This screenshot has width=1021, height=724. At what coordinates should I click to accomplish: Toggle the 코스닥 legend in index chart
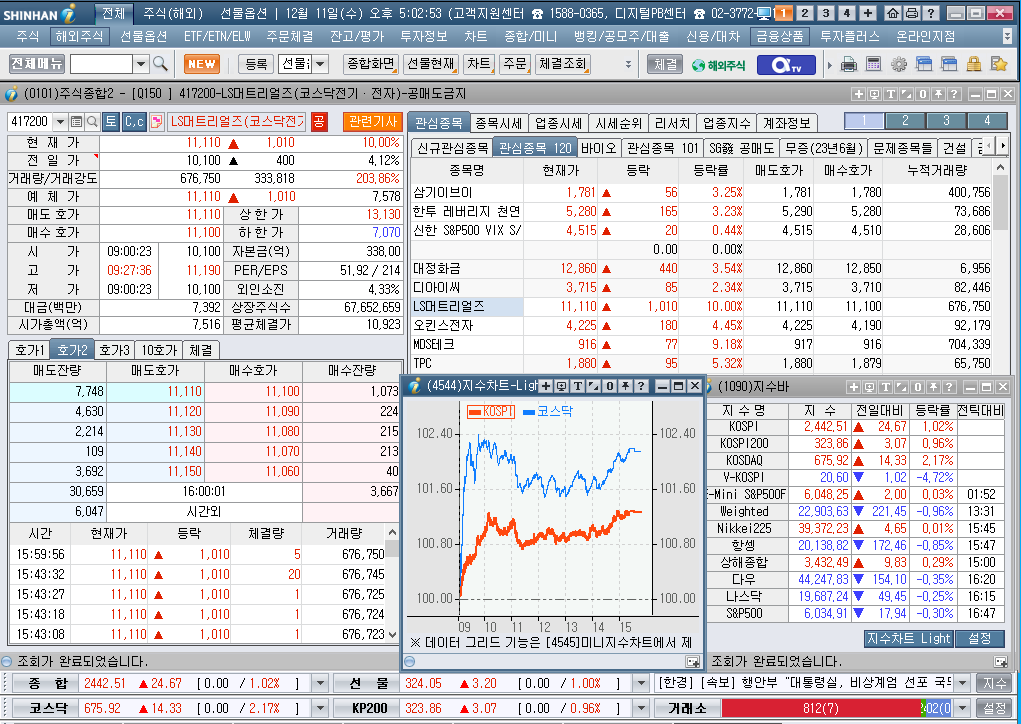pos(548,411)
